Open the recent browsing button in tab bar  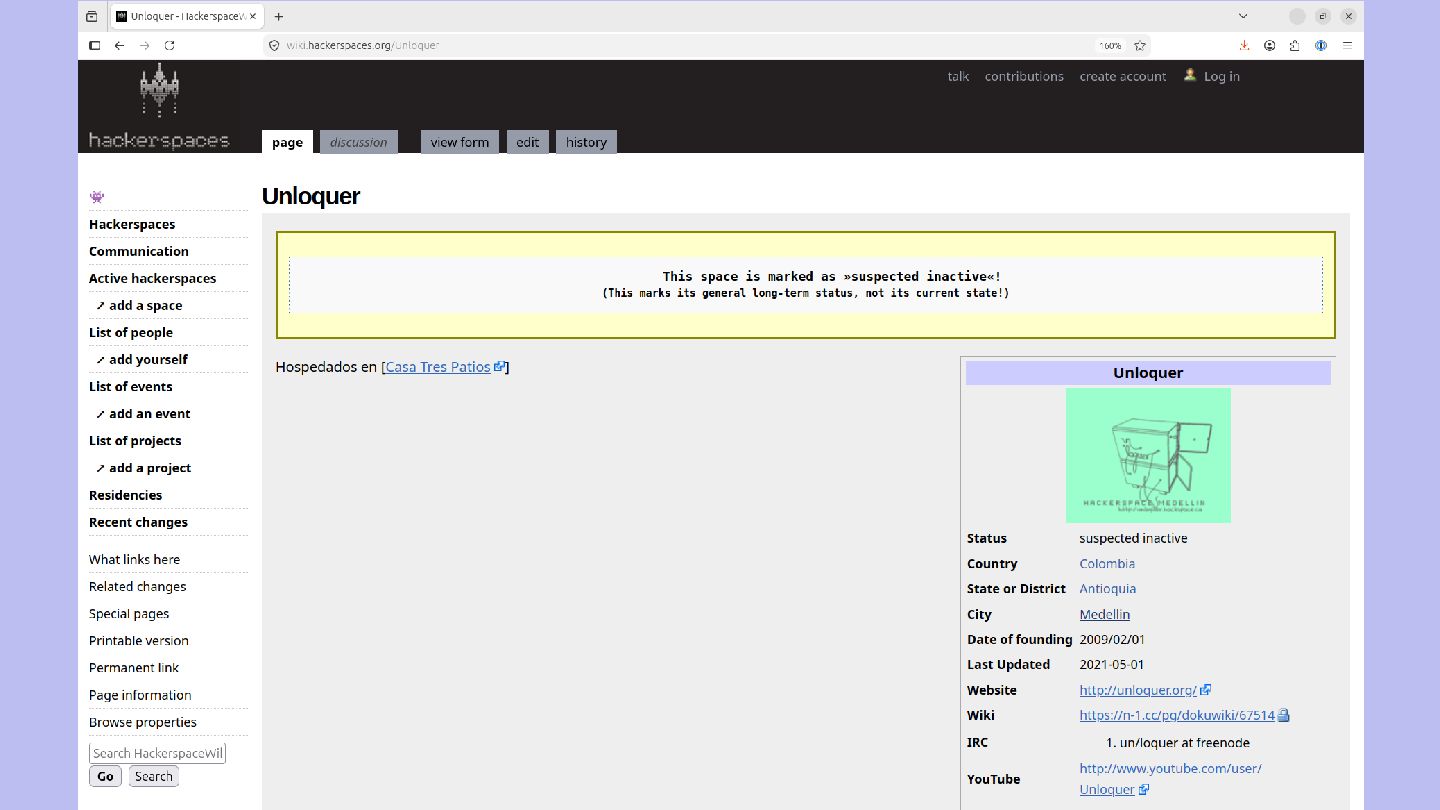tap(92, 16)
